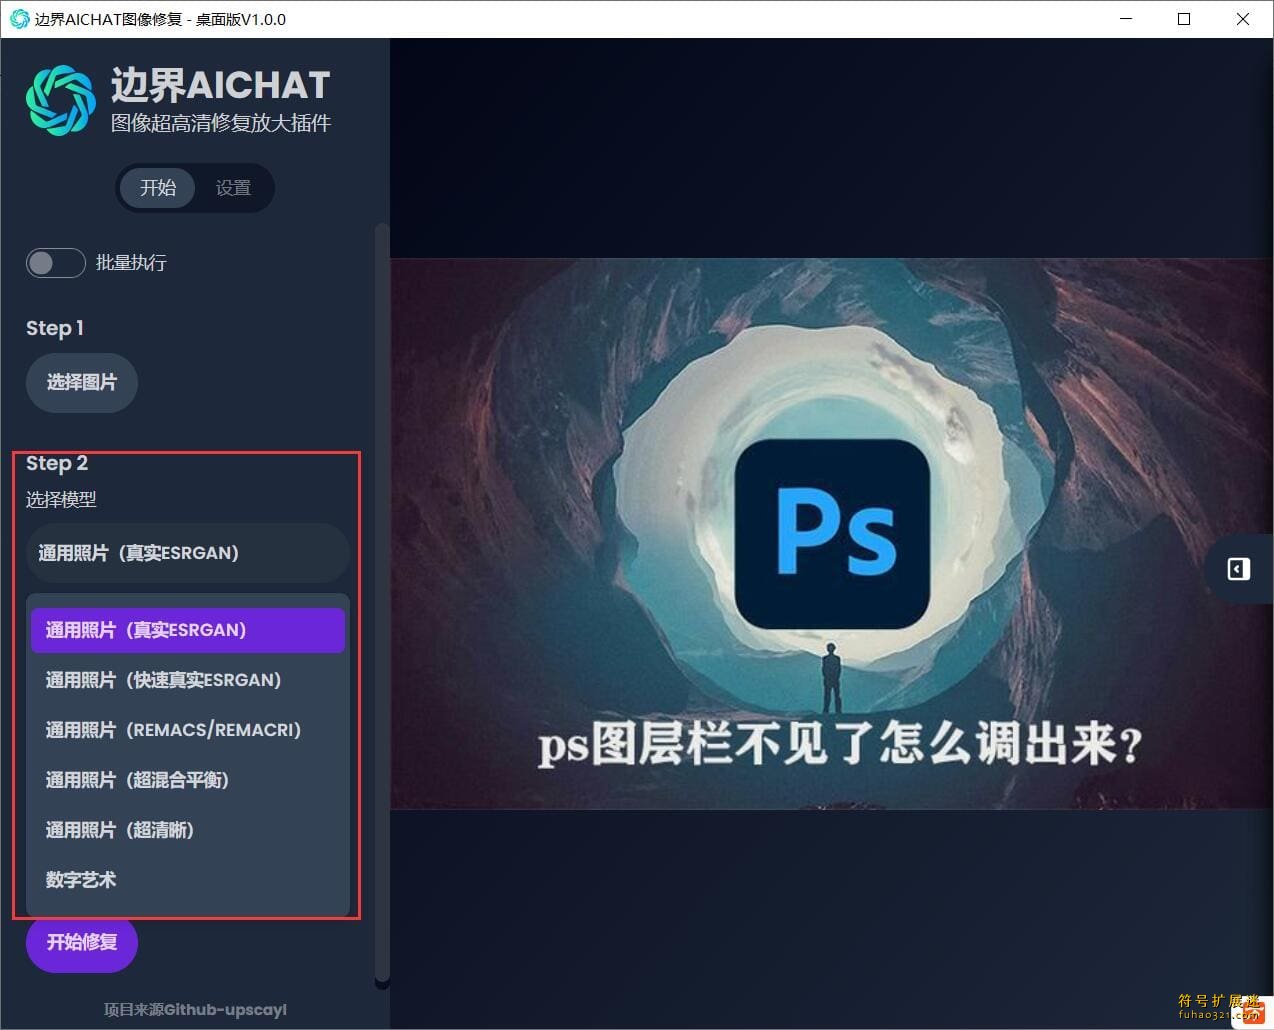Select 通用照片（快速真实ESRGAN）model
This screenshot has height=1030, width=1274.
pyautogui.click(x=188, y=680)
